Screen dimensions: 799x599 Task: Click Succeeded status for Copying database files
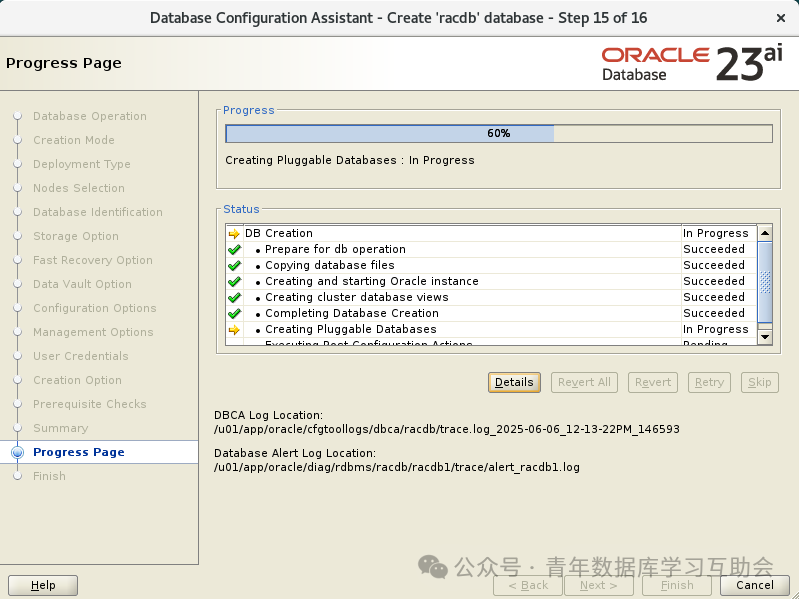click(713, 265)
